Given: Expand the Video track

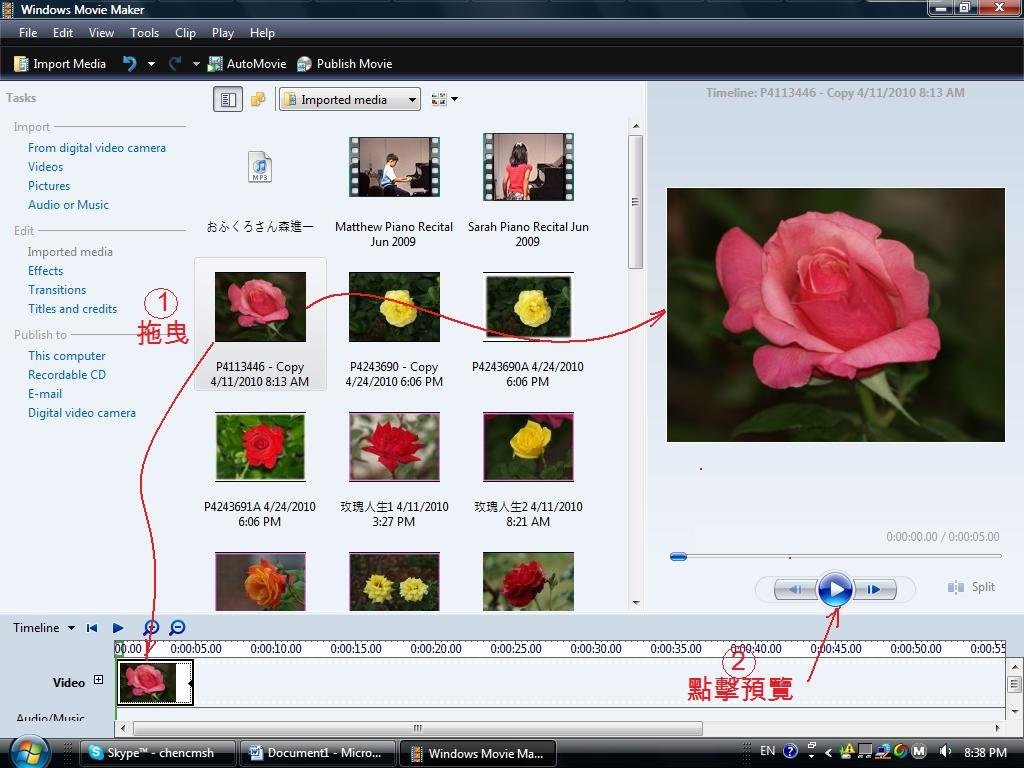Looking at the screenshot, I should pos(99,679).
